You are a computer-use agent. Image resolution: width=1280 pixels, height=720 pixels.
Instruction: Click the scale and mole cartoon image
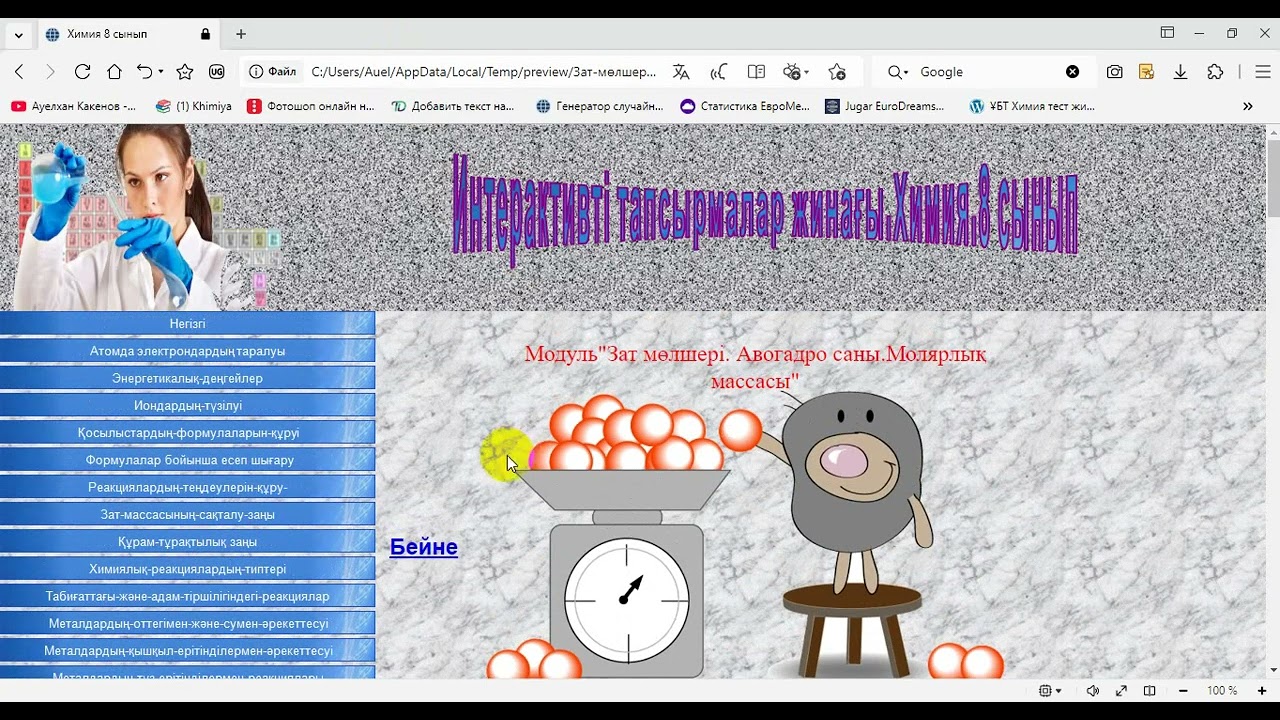[x=745, y=535]
